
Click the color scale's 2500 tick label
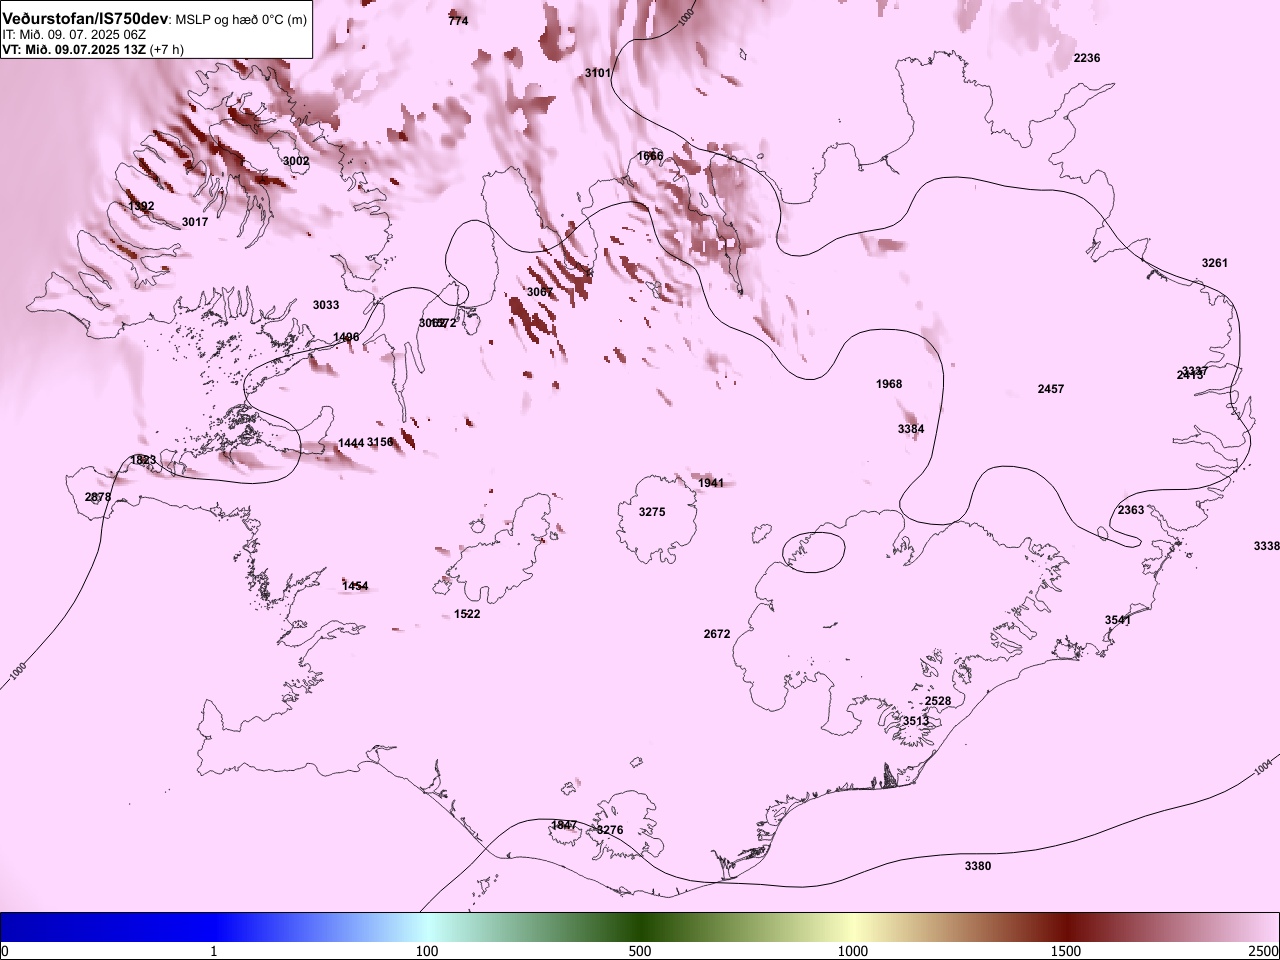[x=1264, y=951]
